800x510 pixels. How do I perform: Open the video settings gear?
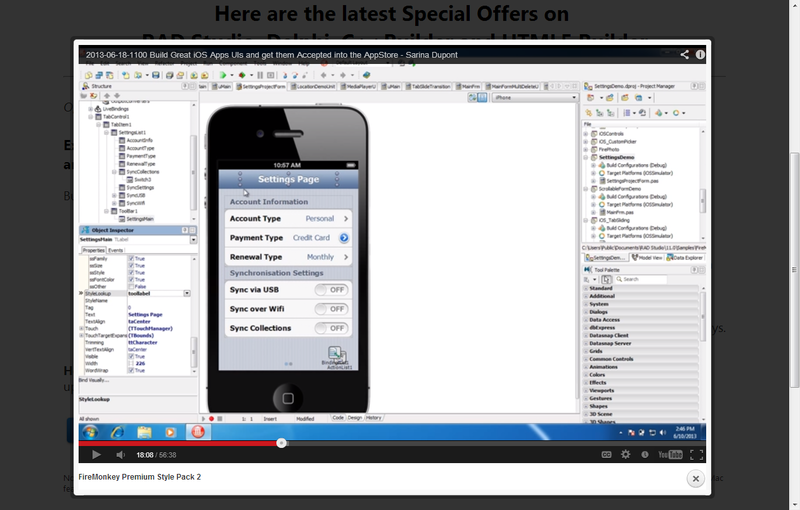click(x=626, y=454)
